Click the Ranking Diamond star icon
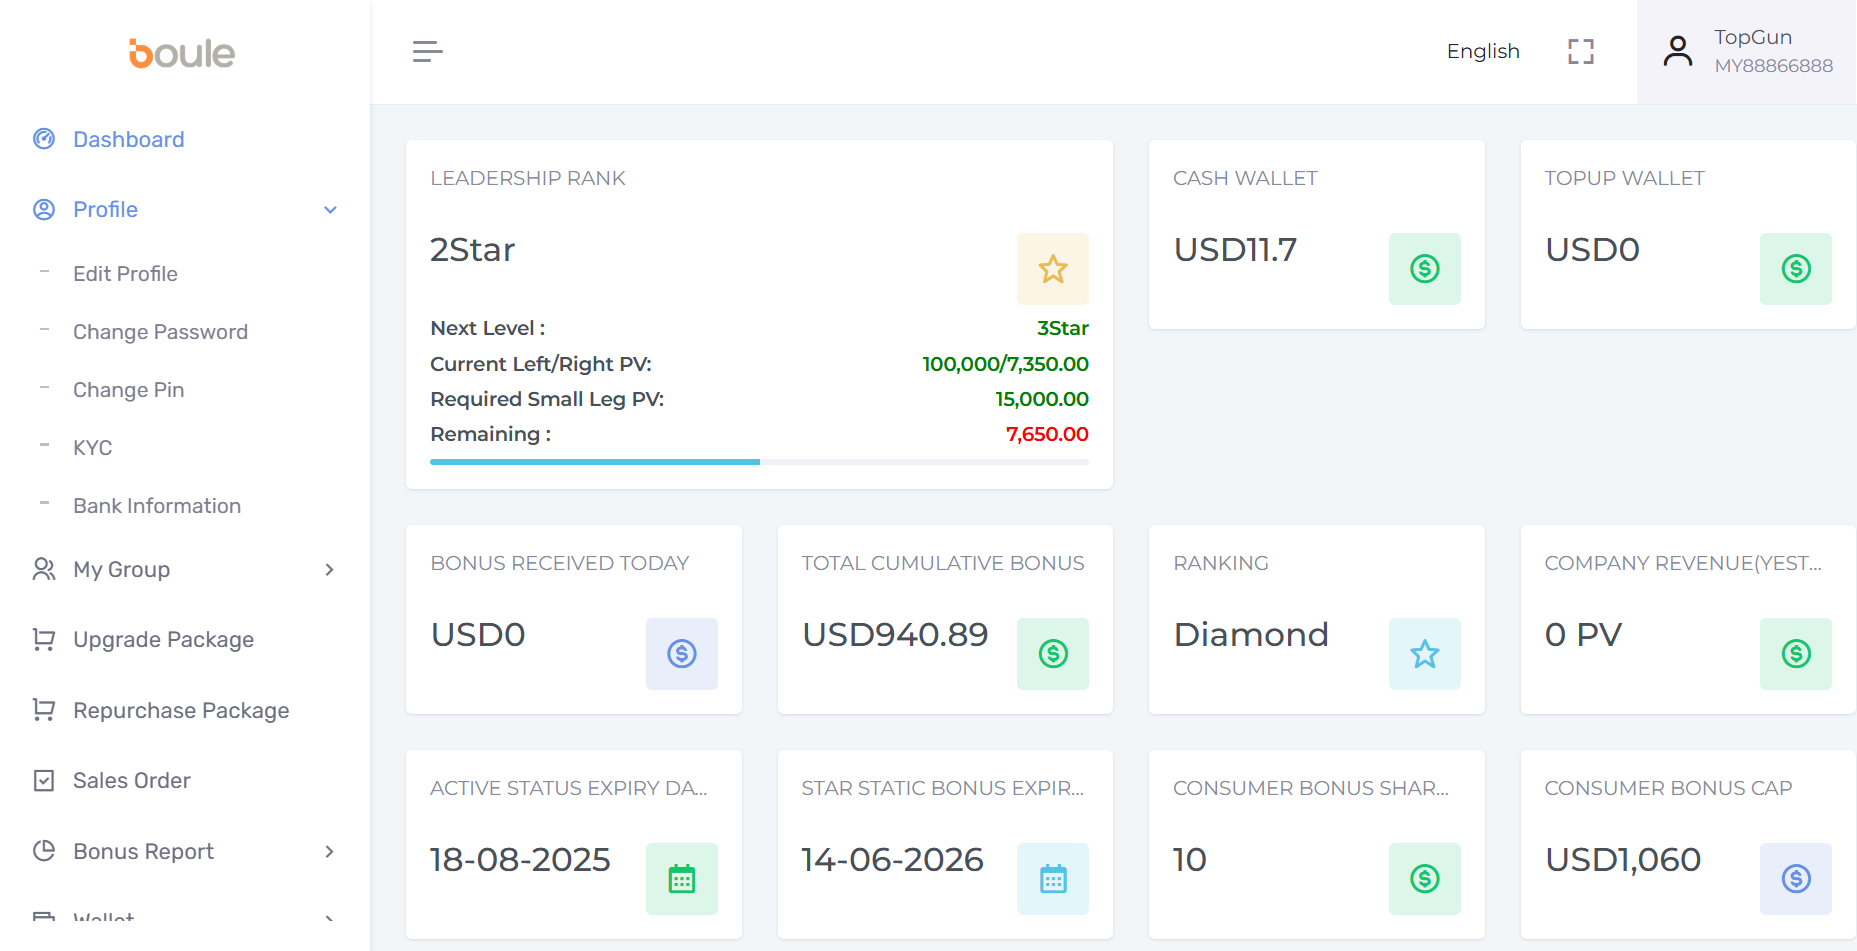 pos(1424,654)
